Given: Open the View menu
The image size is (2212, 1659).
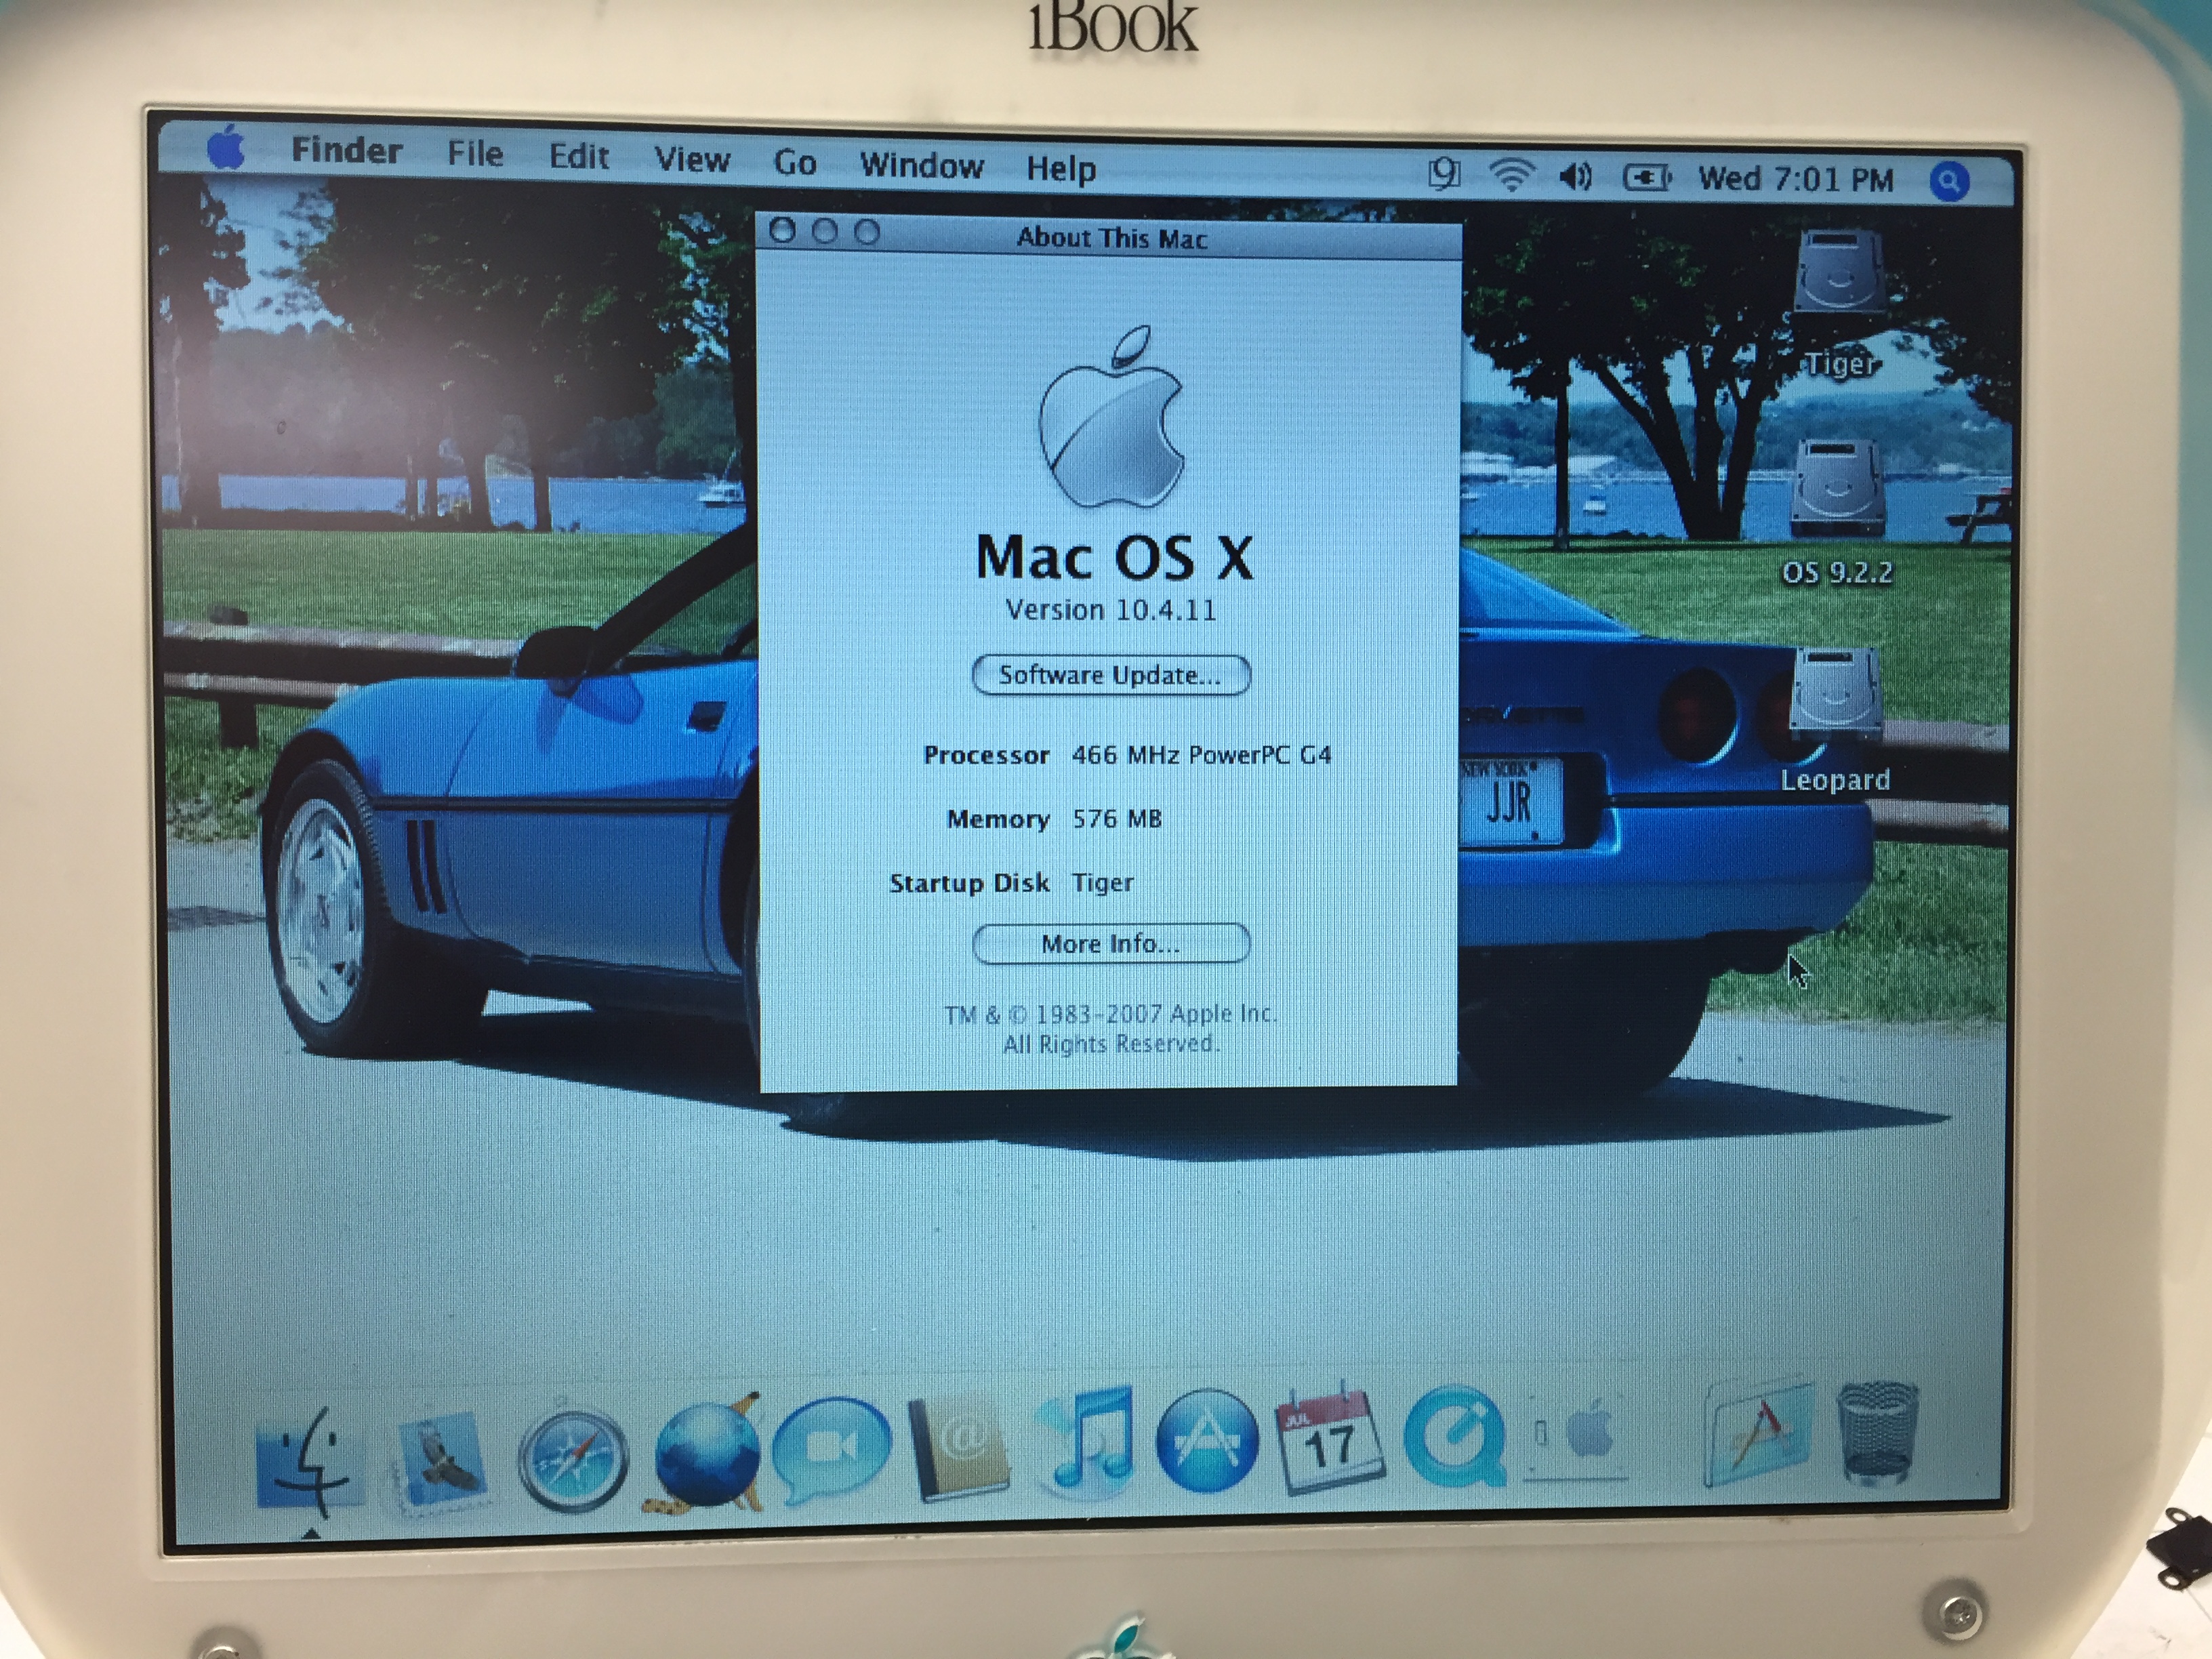Looking at the screenshot, I should 691,160.
